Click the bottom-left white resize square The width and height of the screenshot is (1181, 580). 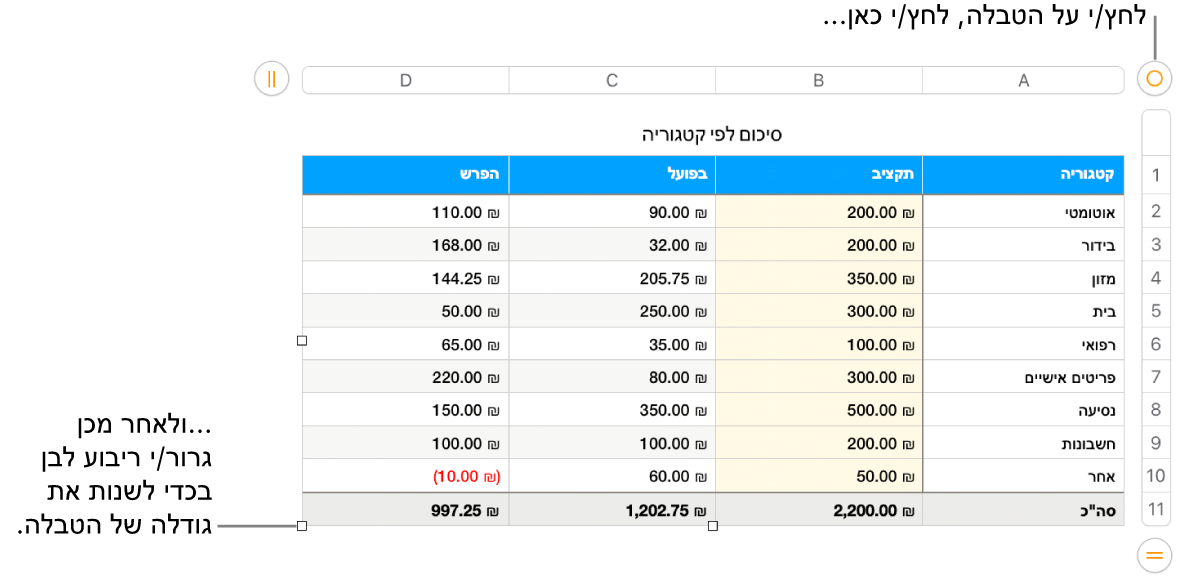302,526
